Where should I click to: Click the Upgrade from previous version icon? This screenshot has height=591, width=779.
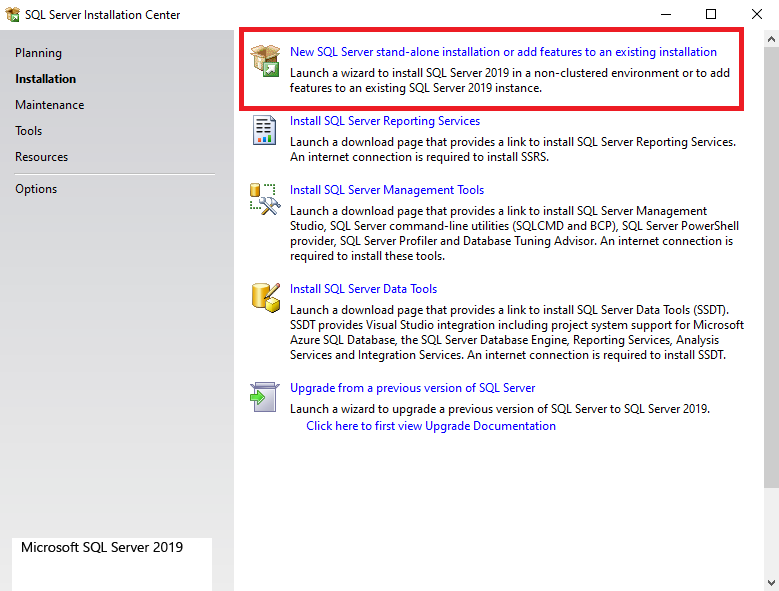coord(264,397)
